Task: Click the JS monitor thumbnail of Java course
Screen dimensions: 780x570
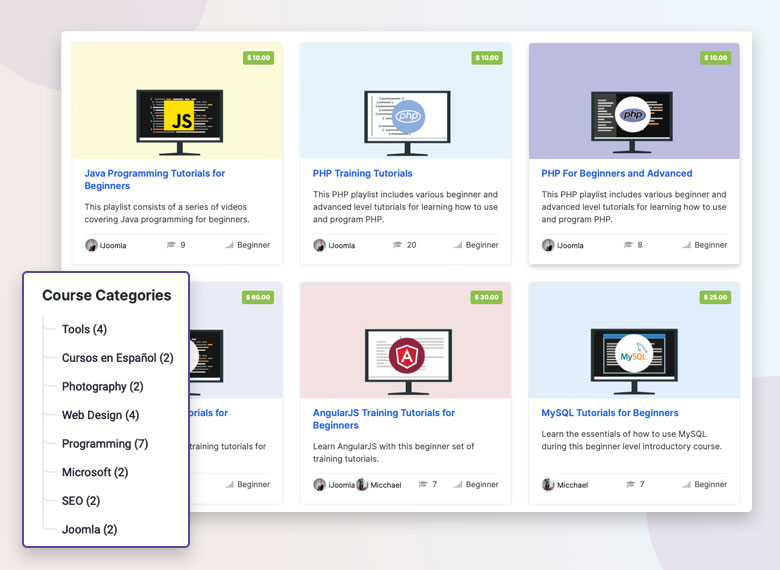Action: point(180,122)
